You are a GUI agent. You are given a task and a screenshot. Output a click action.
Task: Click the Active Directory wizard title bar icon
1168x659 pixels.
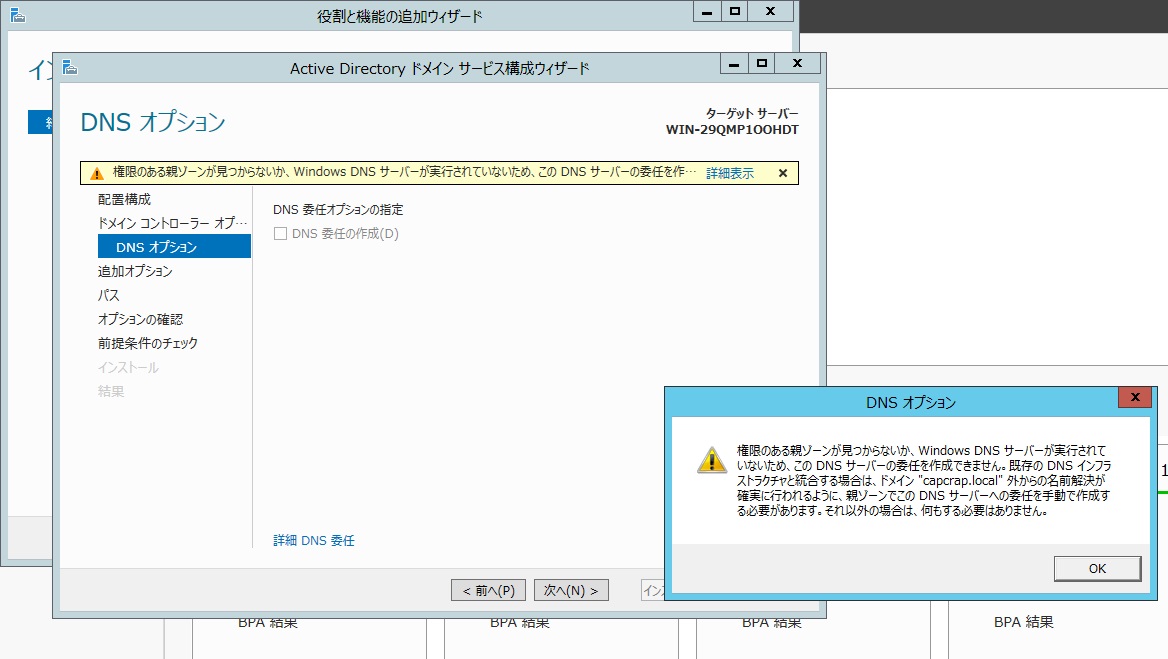coord(70,68)
